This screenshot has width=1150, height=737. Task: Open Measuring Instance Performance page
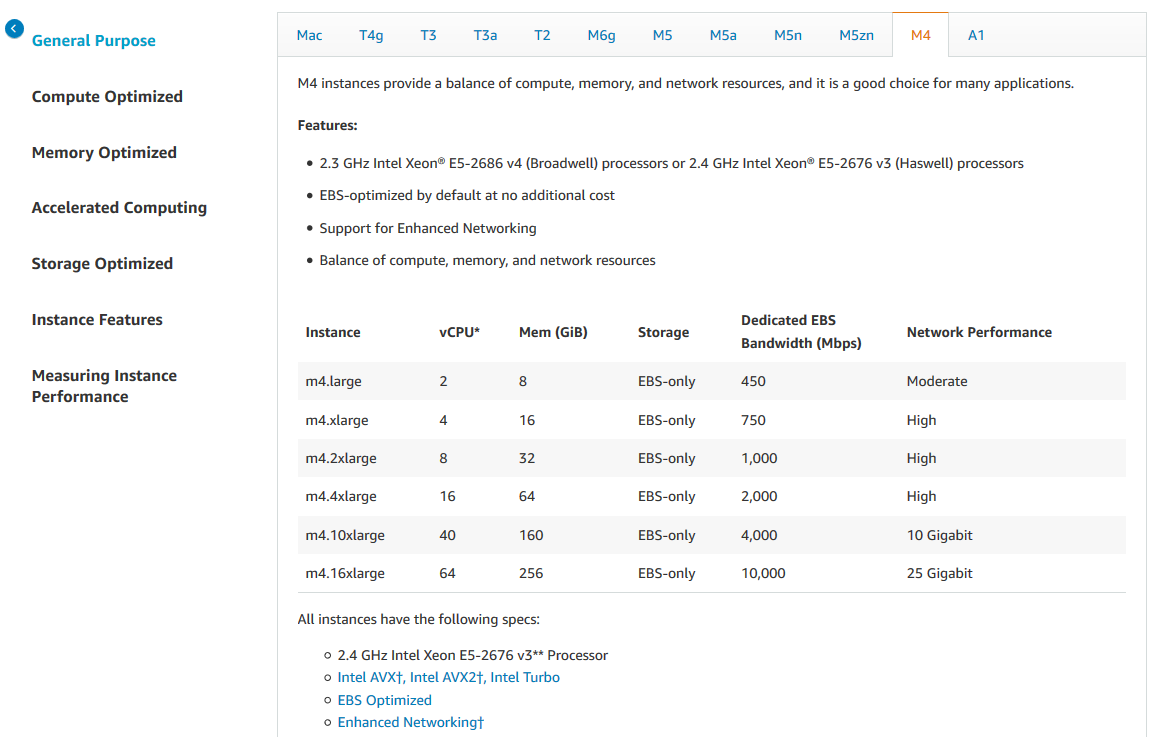[104, 386]
